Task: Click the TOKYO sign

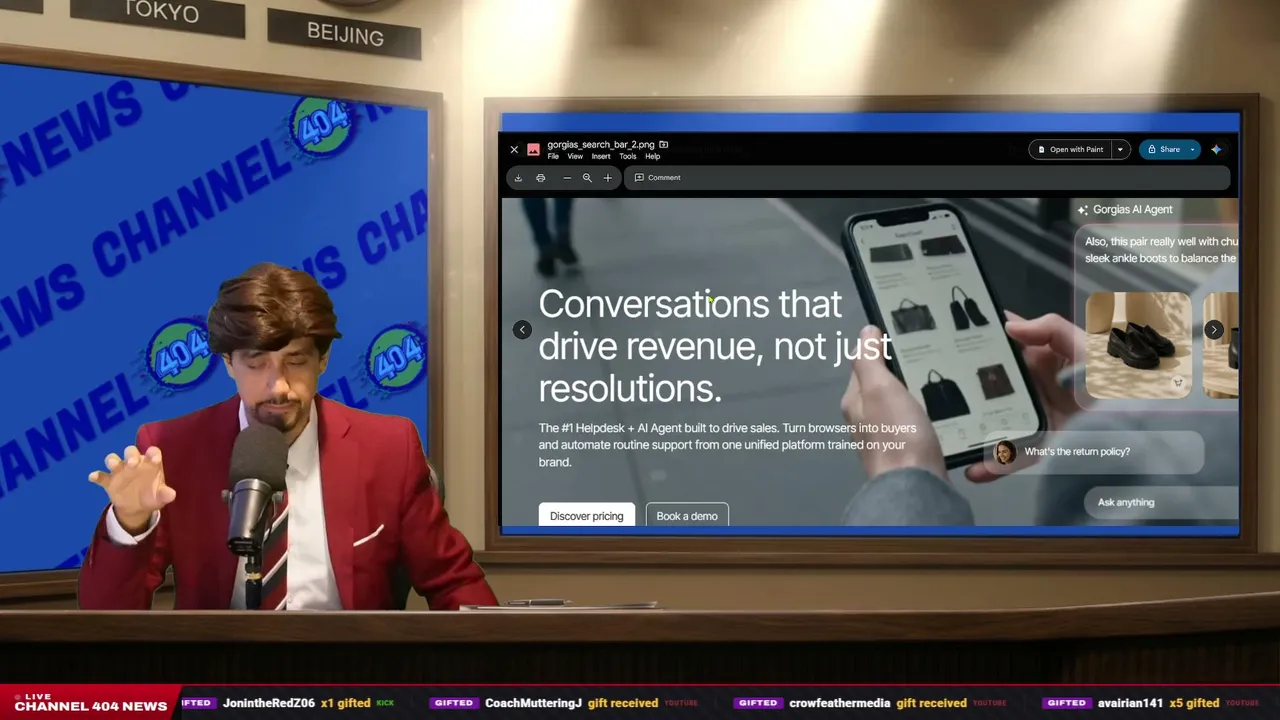Action: point(160,13)
